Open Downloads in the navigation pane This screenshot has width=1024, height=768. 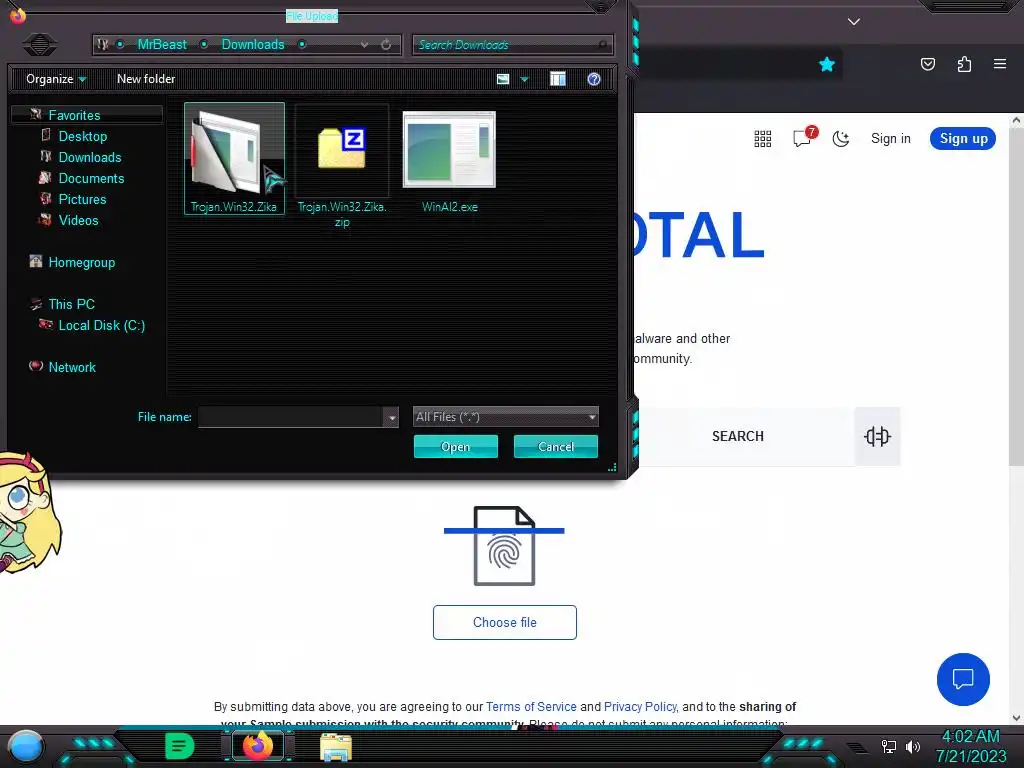pos(90,157)
